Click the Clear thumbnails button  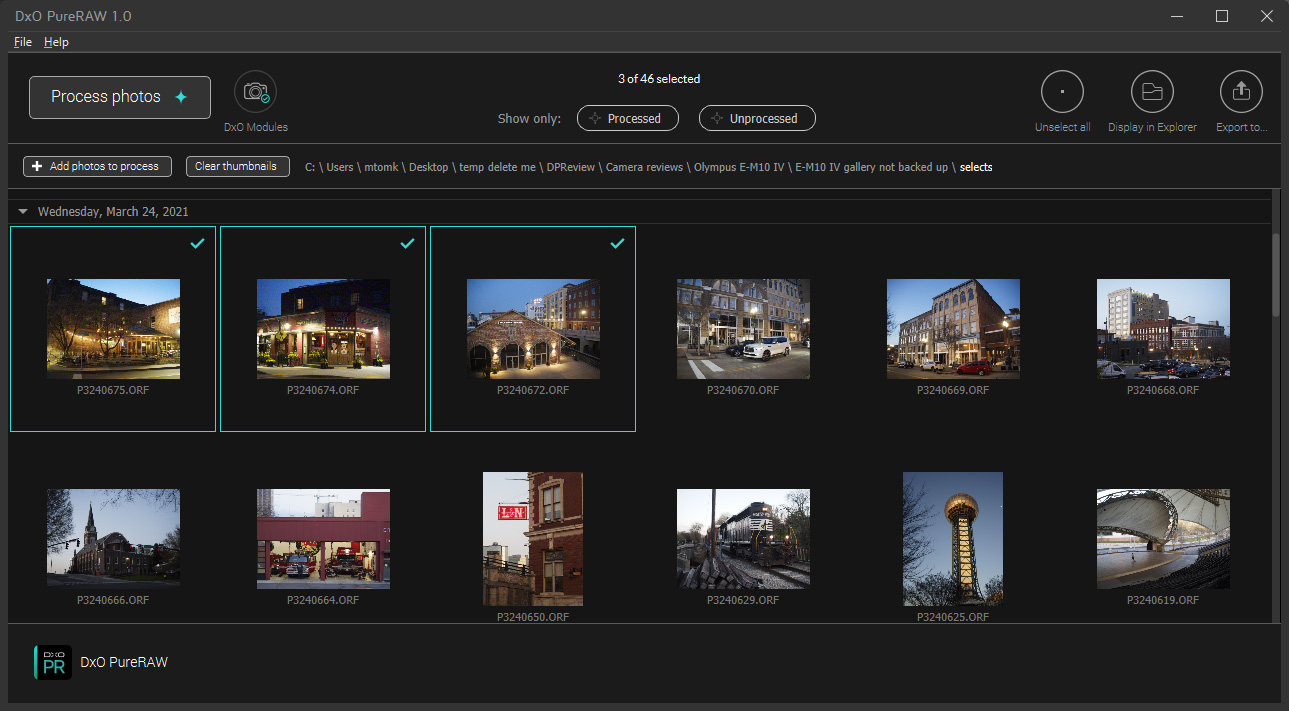point(237,166)
